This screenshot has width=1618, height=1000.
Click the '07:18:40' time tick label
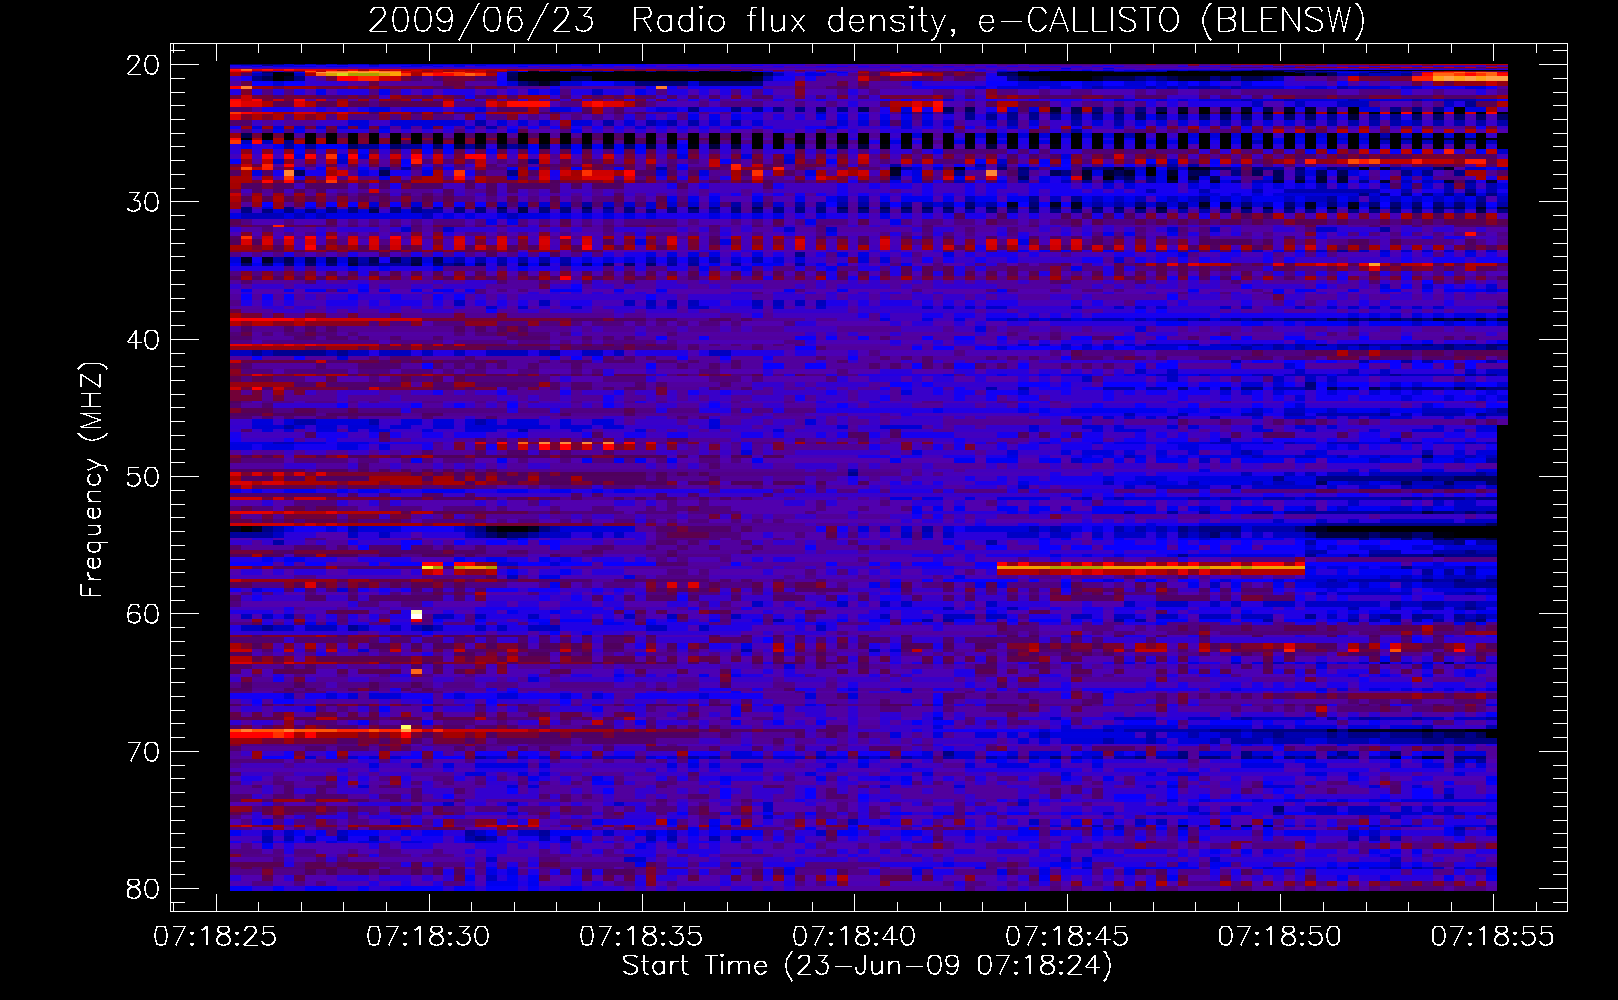854,937
